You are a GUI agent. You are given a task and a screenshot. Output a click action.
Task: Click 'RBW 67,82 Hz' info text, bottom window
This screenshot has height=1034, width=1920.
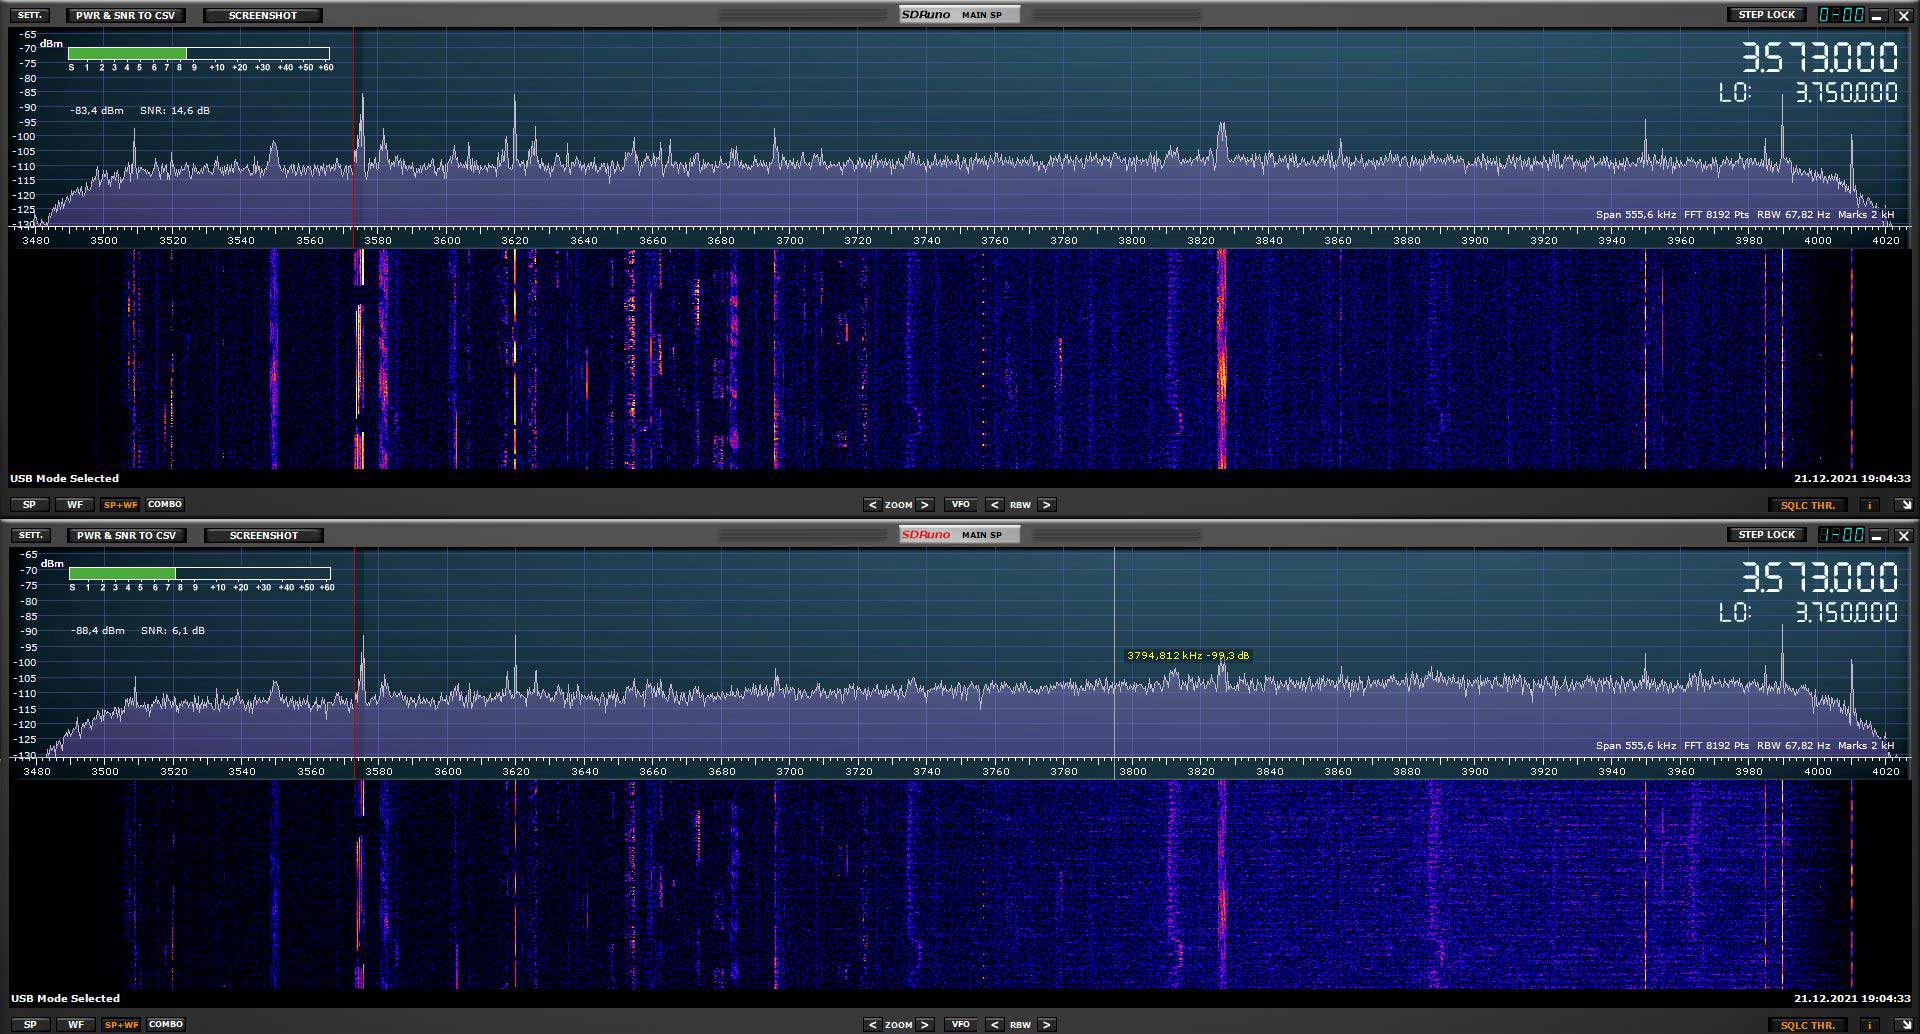click(1793, 746)
